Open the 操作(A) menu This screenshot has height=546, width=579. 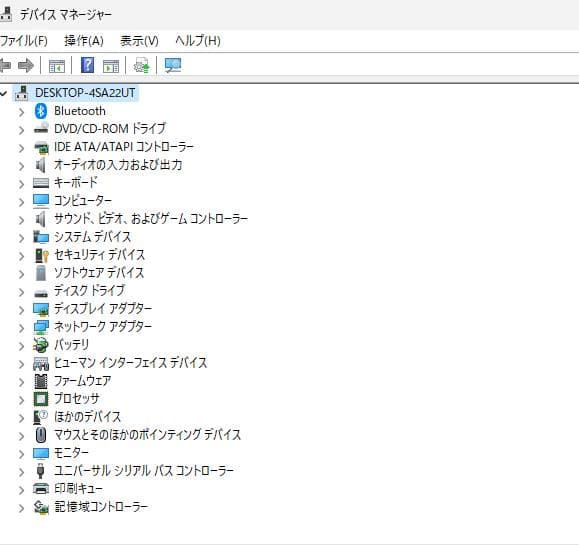click(84, 41)
